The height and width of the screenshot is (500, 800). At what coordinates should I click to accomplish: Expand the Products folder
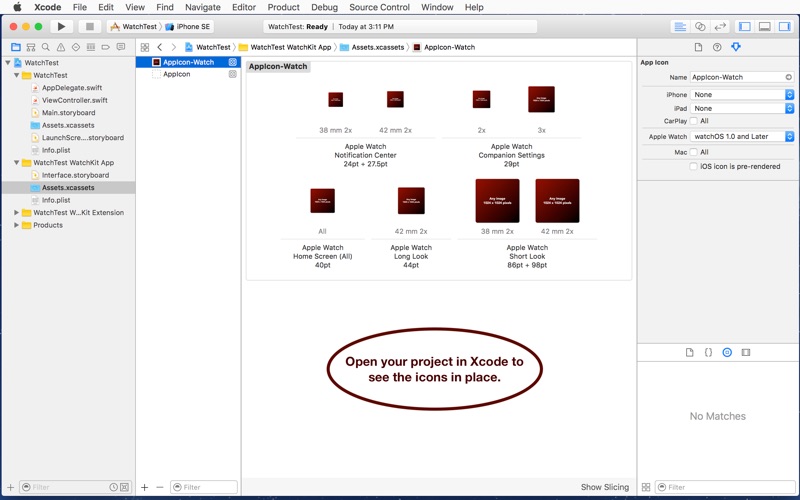point(17,225)
